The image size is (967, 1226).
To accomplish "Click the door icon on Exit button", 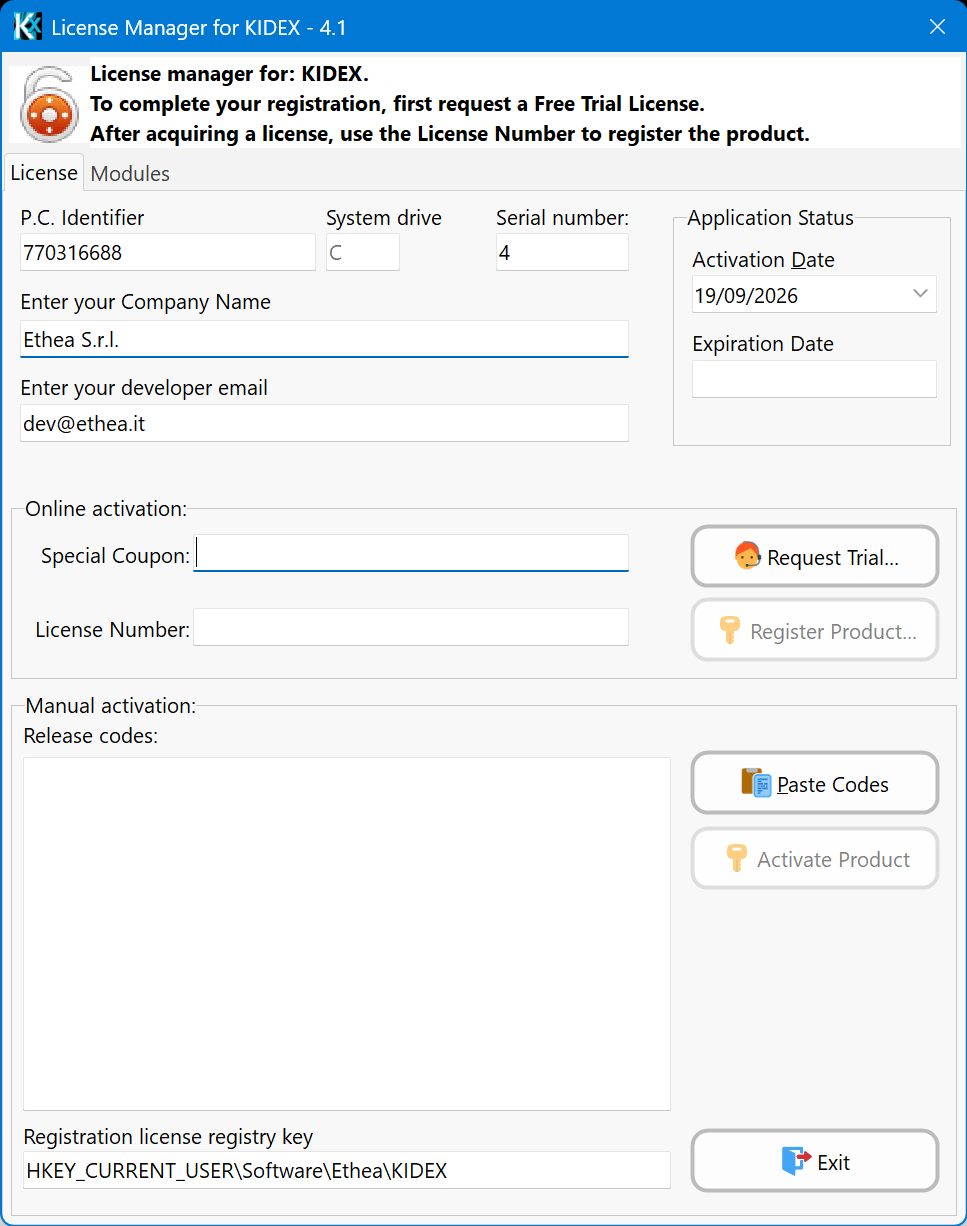I will [x=796, y=1161].
